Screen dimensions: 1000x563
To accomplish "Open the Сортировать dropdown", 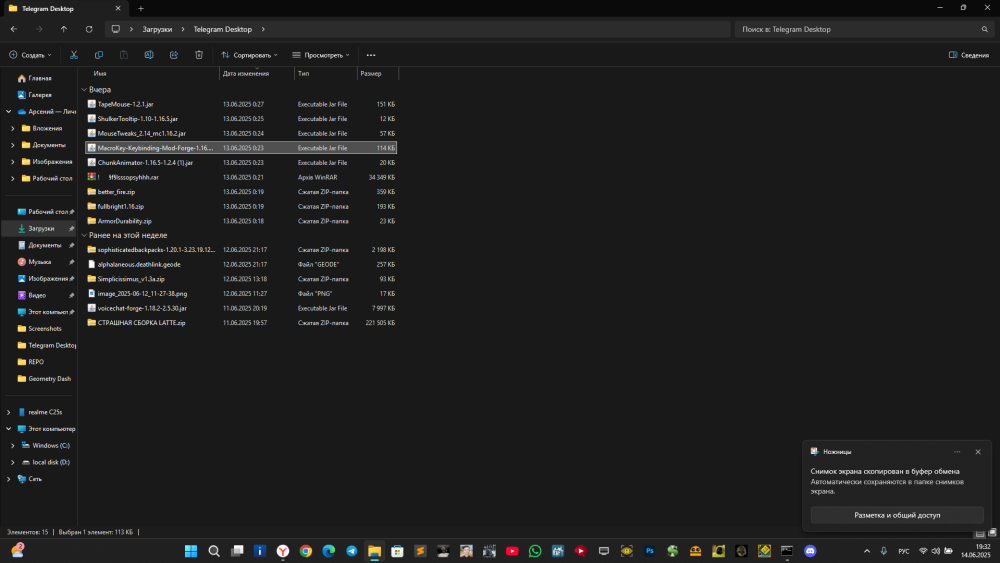I will [249, 55].
